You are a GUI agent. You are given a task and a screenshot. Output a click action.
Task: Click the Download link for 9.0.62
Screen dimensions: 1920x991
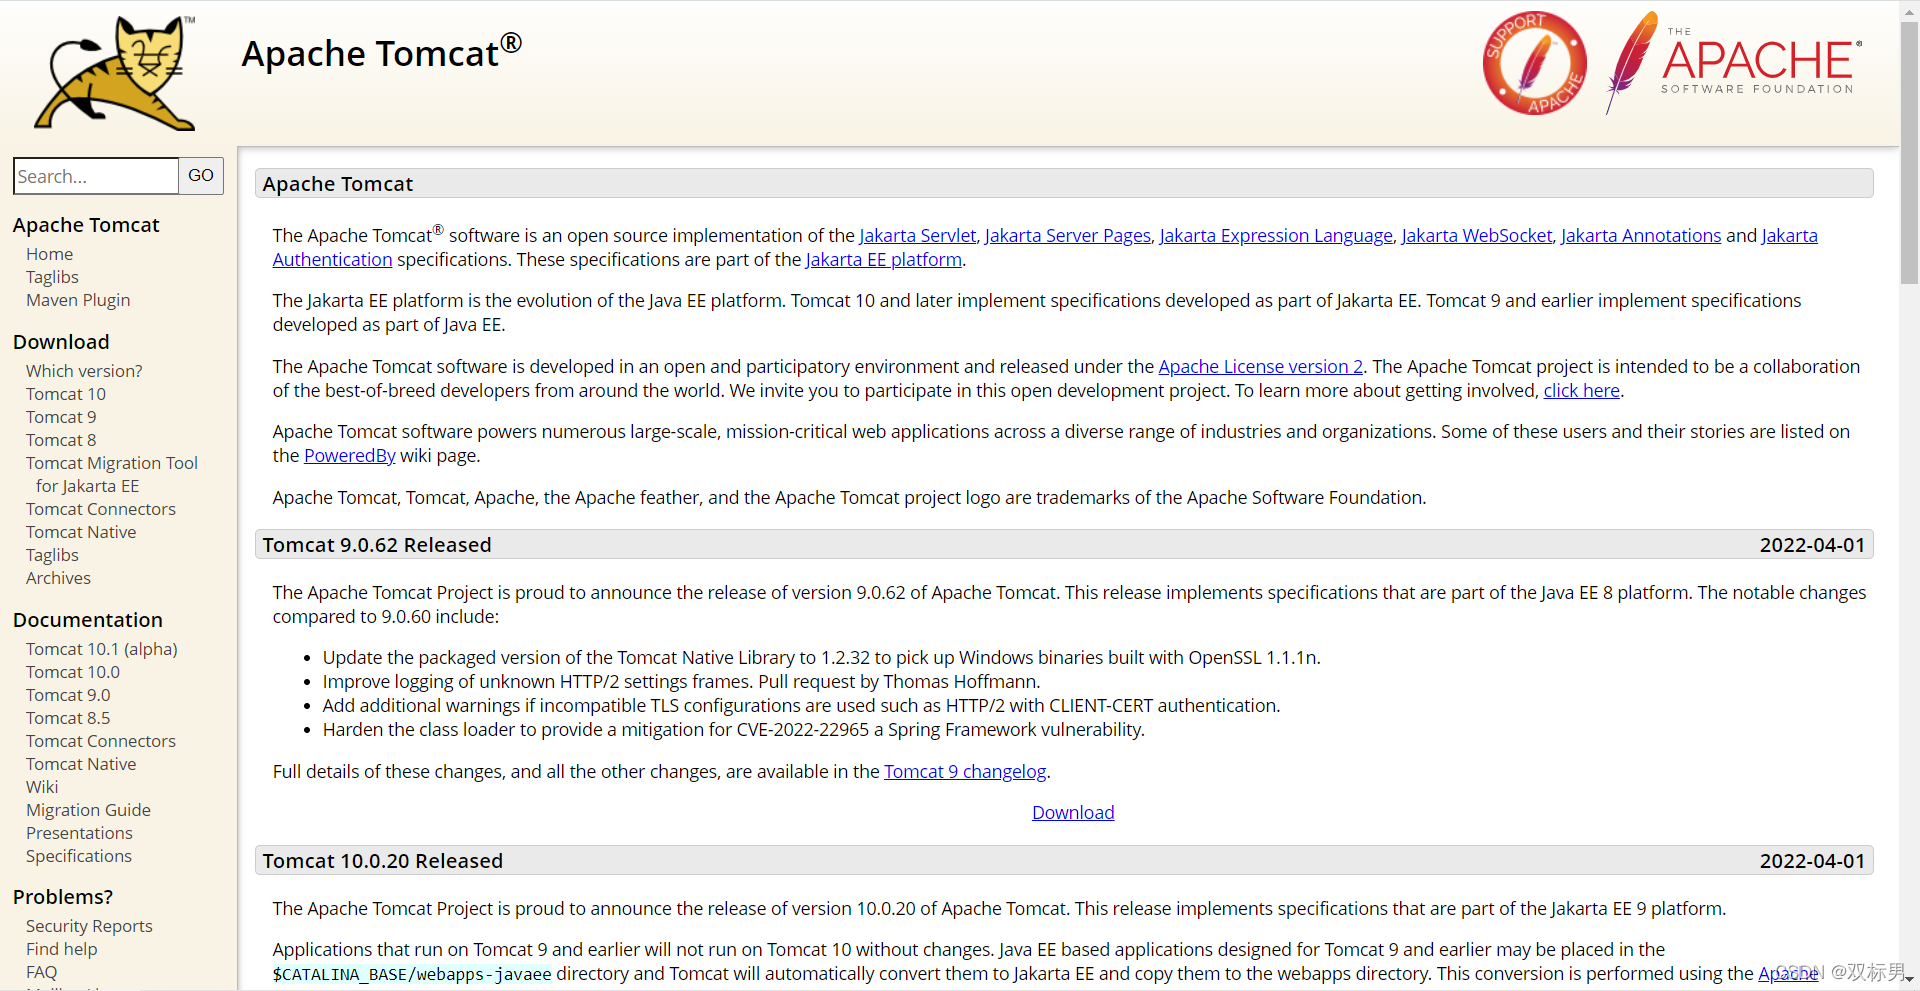pos(1073,813)
